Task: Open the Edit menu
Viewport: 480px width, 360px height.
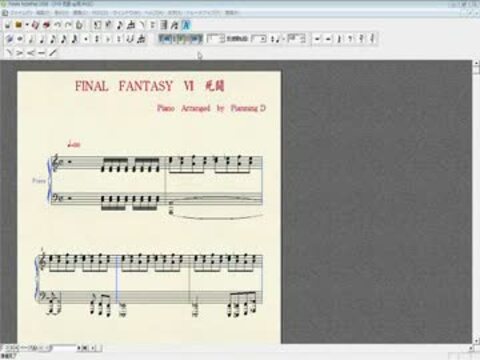Action: coord(42,13)
